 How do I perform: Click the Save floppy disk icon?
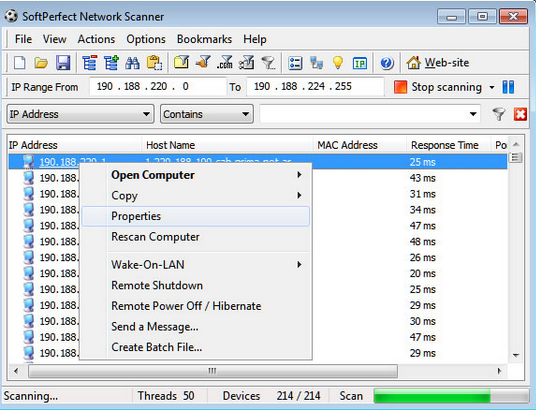tap(63, 63)
